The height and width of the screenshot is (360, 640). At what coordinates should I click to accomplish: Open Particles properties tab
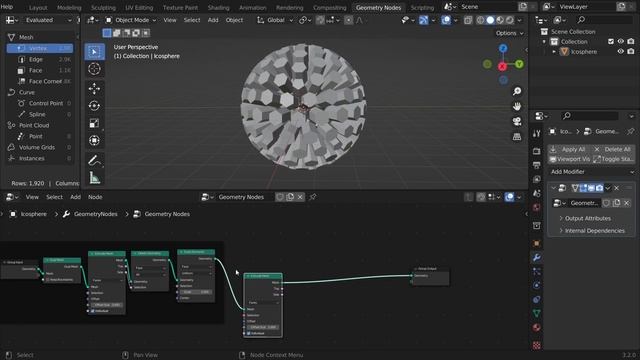point(537,271)
